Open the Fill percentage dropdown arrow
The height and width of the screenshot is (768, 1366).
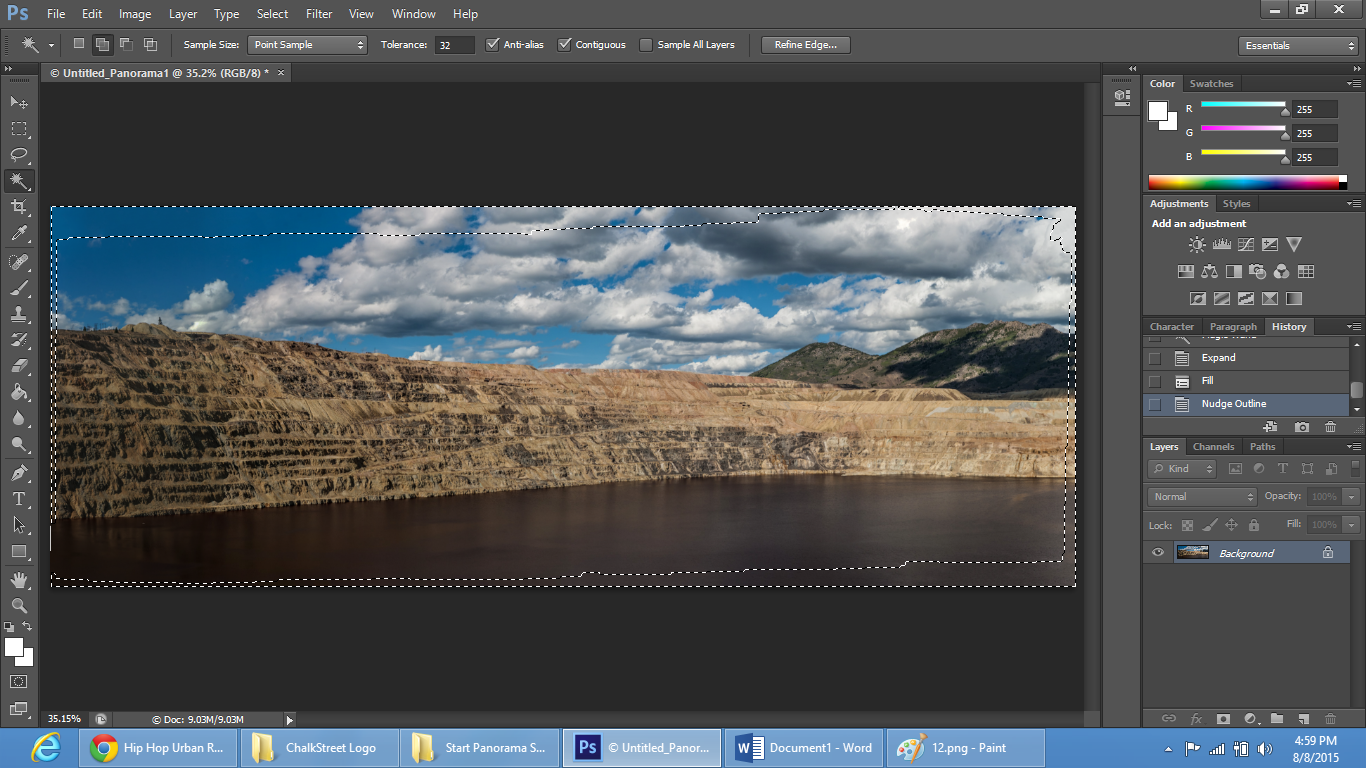click(x=1352, y=524)
